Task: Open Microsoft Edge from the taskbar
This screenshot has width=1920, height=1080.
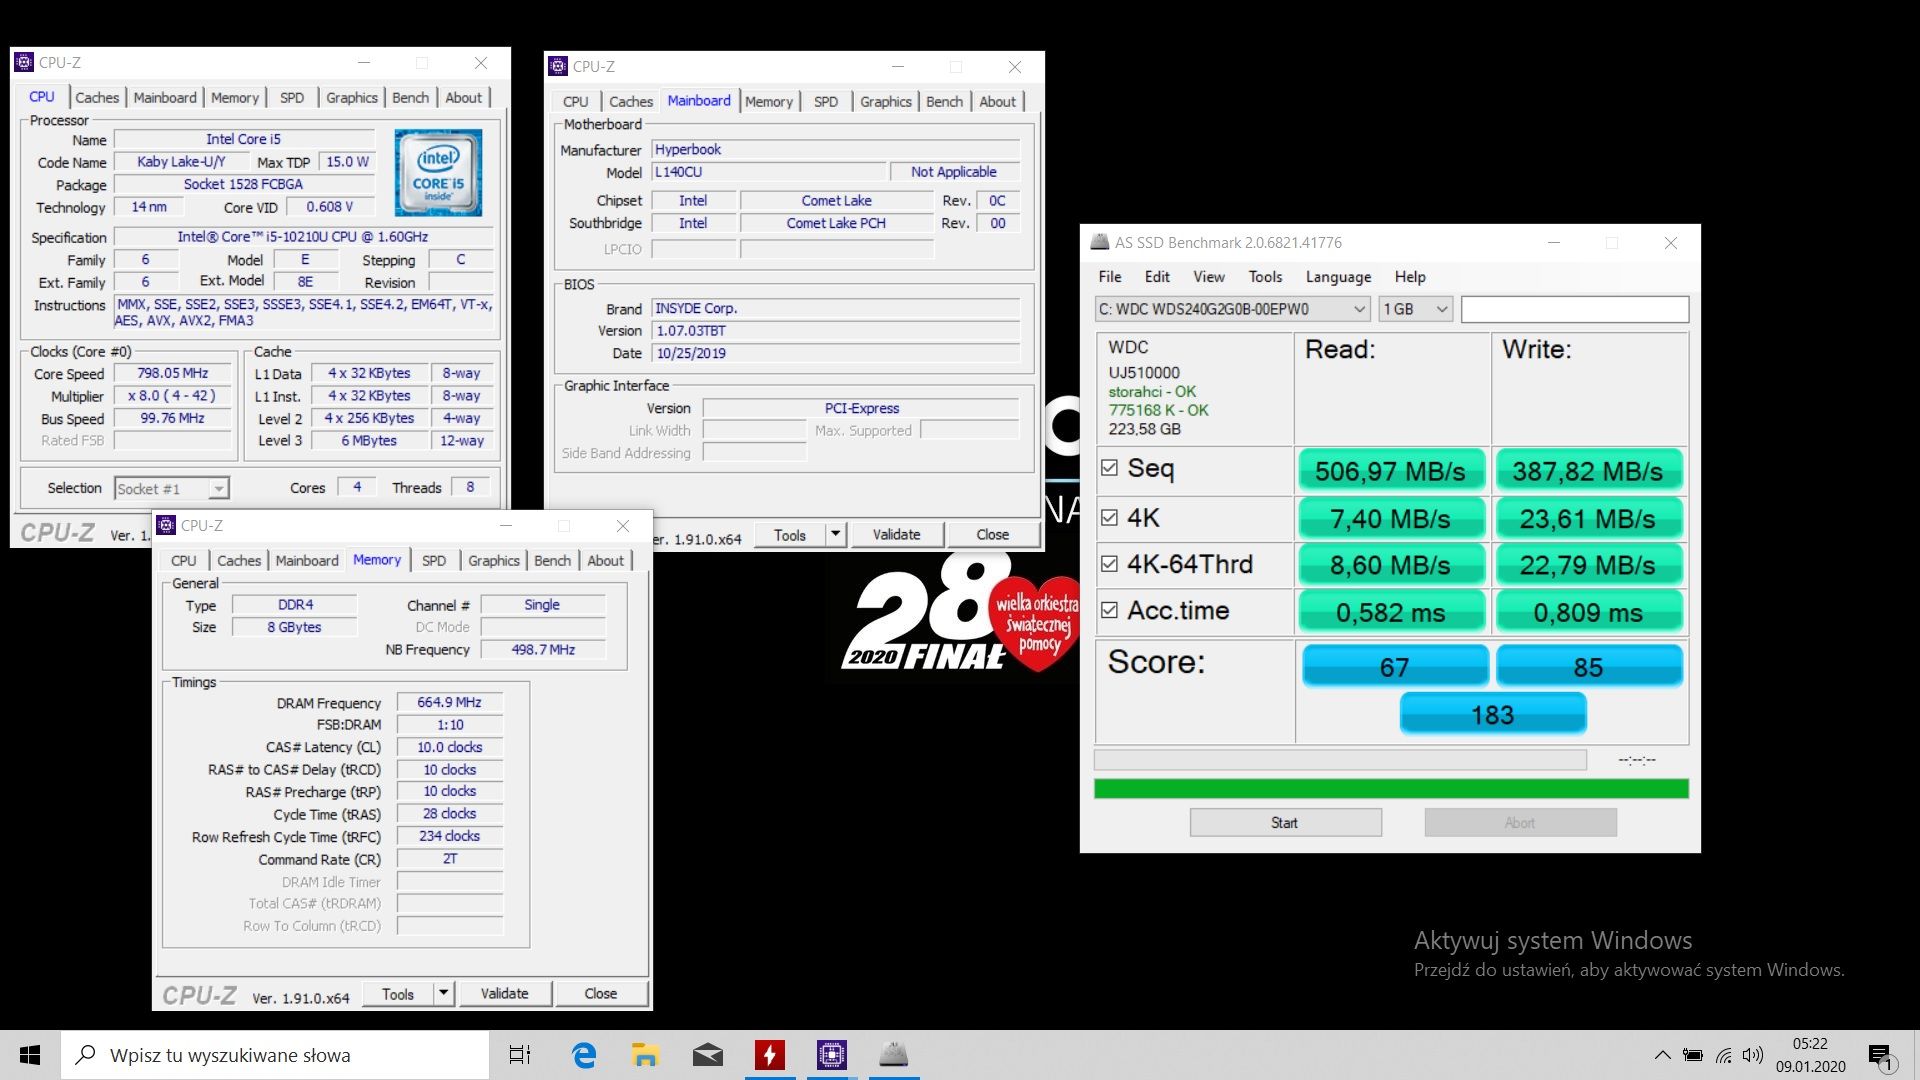Action: [583, 1055]
